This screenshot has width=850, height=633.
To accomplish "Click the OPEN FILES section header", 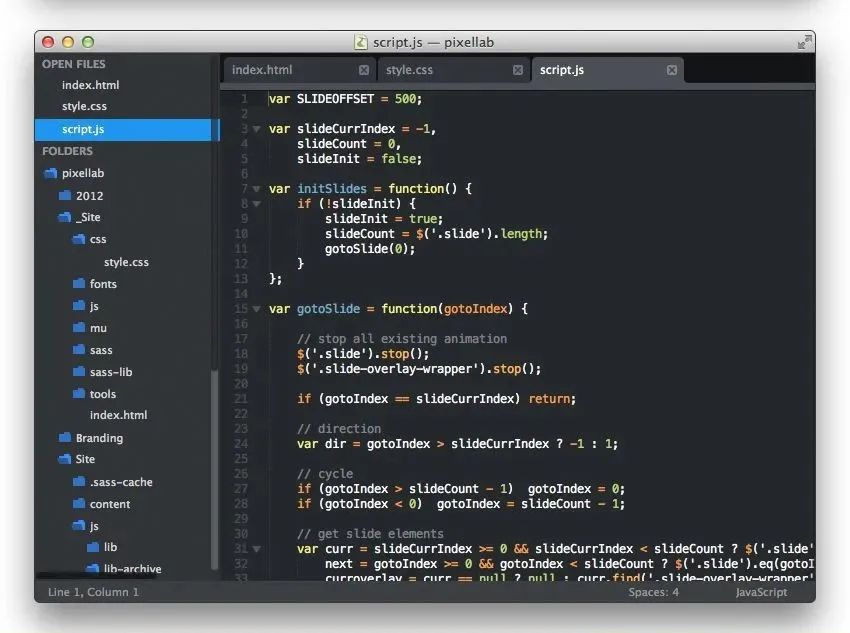I will (x=74, y=64).
